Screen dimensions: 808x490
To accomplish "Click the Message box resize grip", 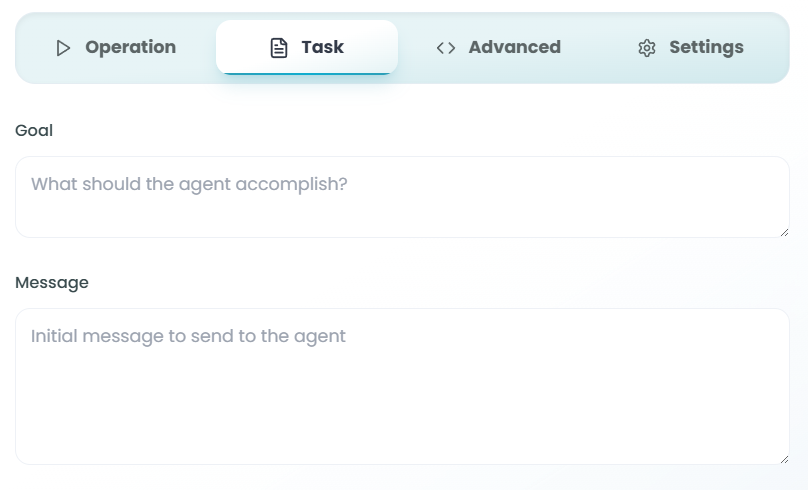I will pos(783,458).
